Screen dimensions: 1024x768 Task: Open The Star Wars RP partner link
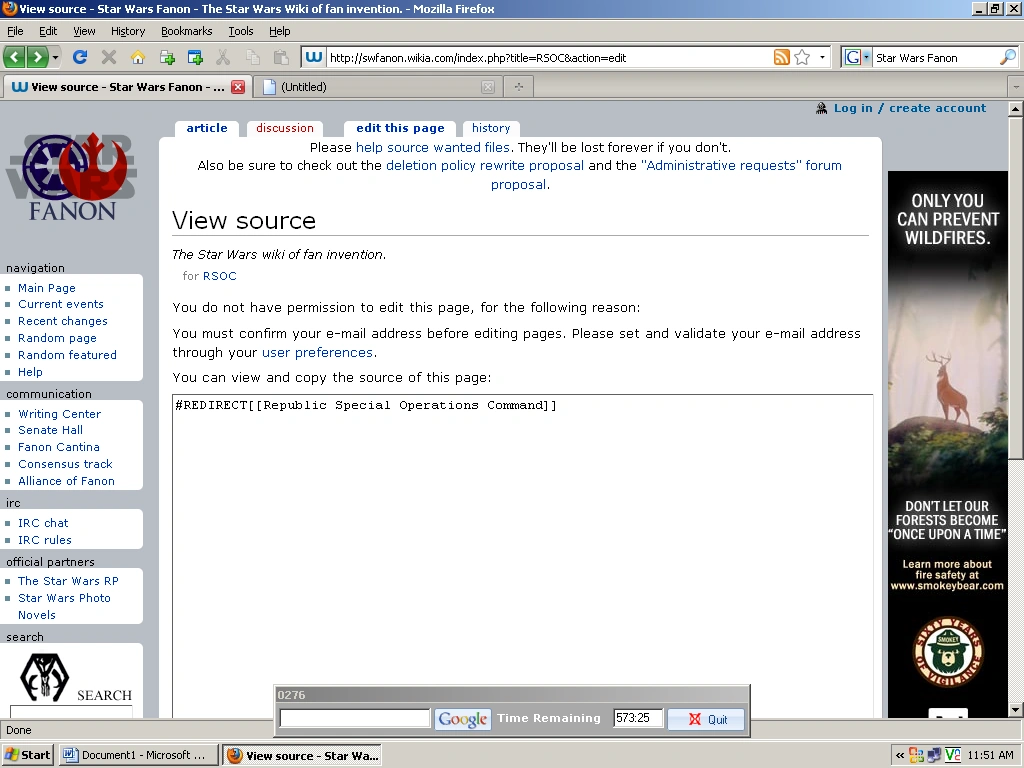click(69, 581)
